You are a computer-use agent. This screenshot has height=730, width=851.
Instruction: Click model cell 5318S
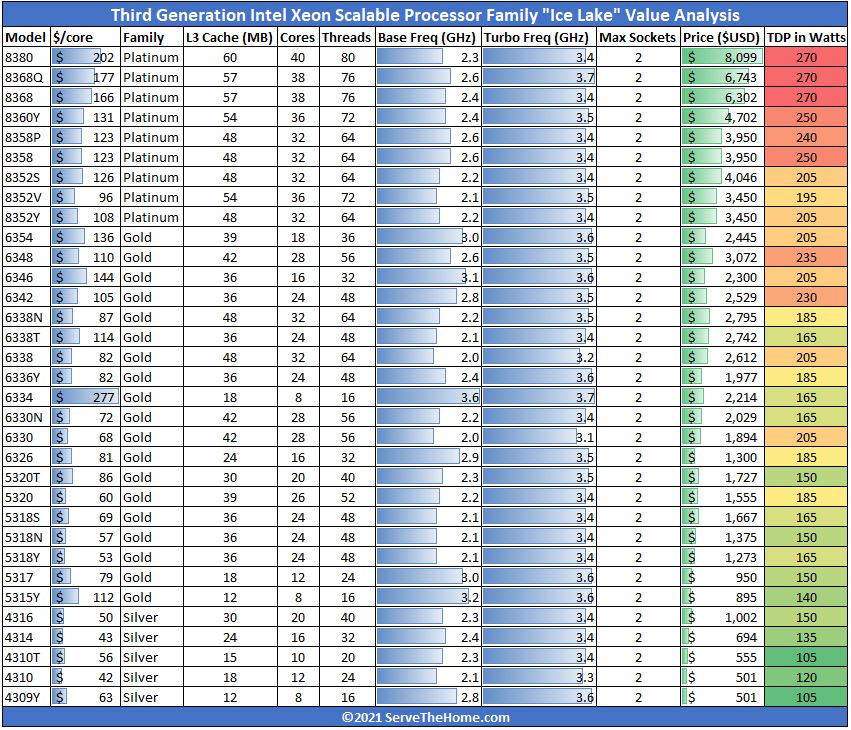click(x=26, y=517)
